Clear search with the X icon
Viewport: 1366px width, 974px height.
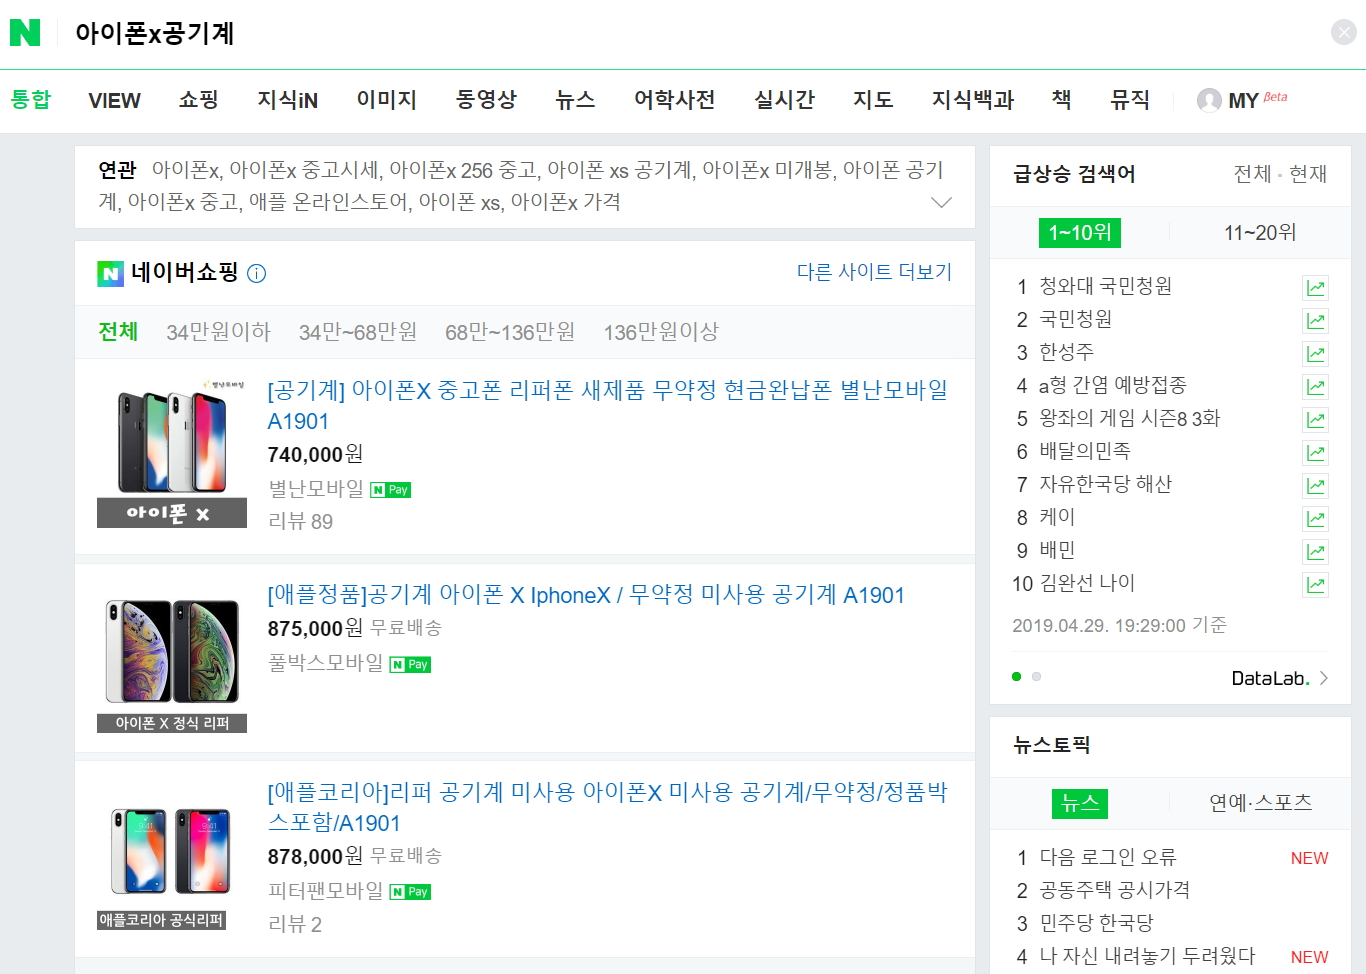(x=1343, y=33)
